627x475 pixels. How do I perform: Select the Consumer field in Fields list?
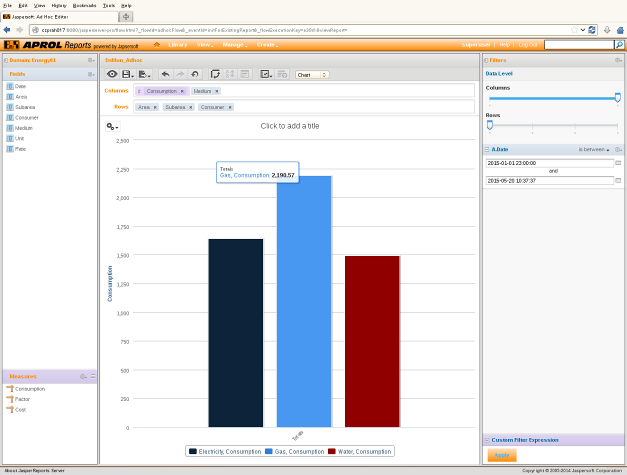[x=23, y=118]
